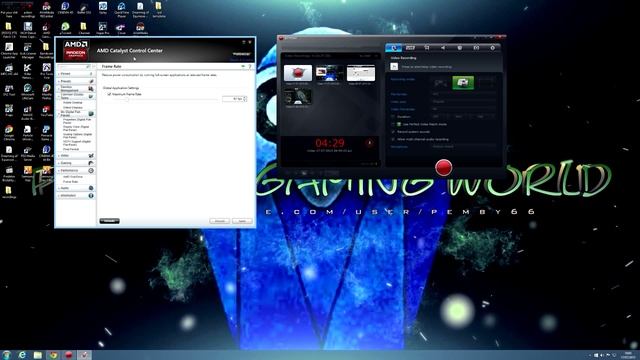The height and width of the screenshot is (360, 640).
Task: Expand Video section in Catalyst sidebar
Action: [x=76, y=156]
